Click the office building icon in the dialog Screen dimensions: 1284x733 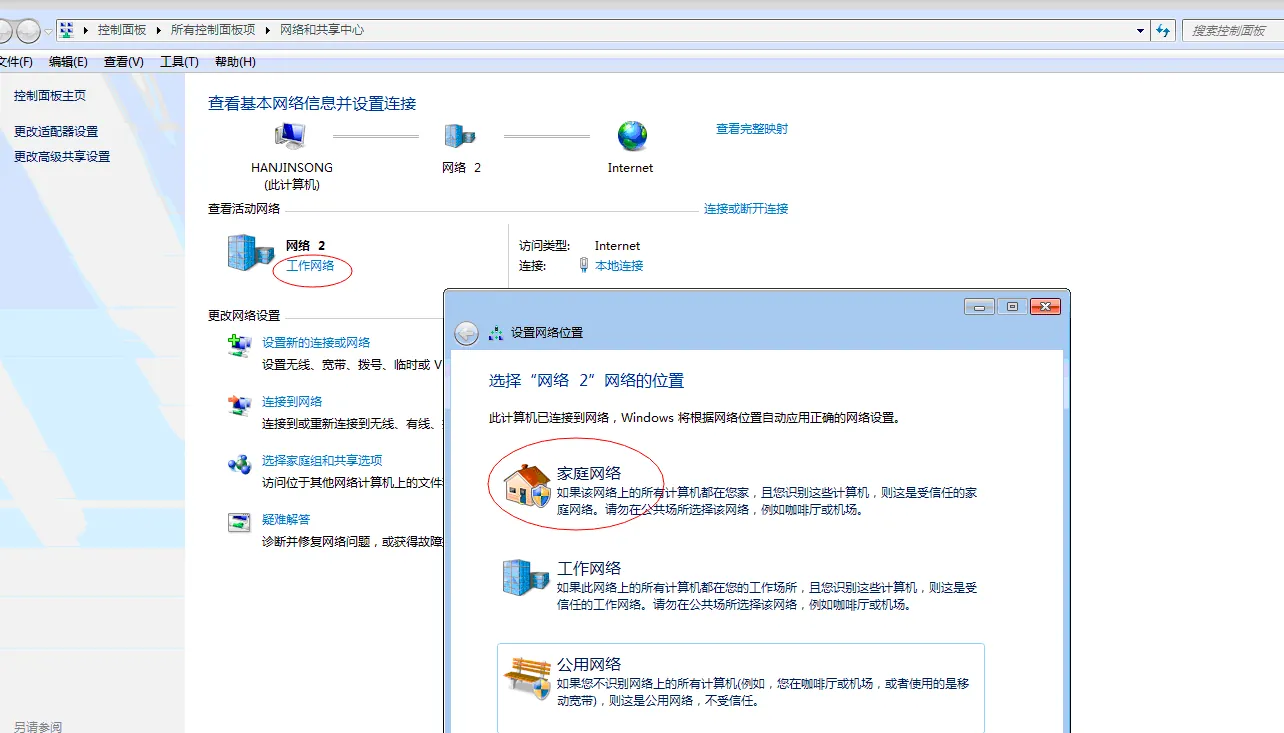tap(526, 579)
